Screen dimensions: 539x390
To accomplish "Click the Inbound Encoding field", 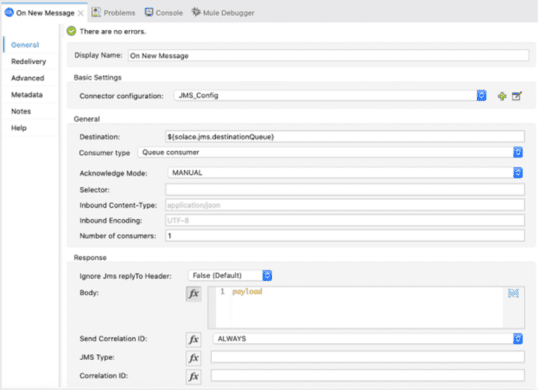I will pos(345,220).
